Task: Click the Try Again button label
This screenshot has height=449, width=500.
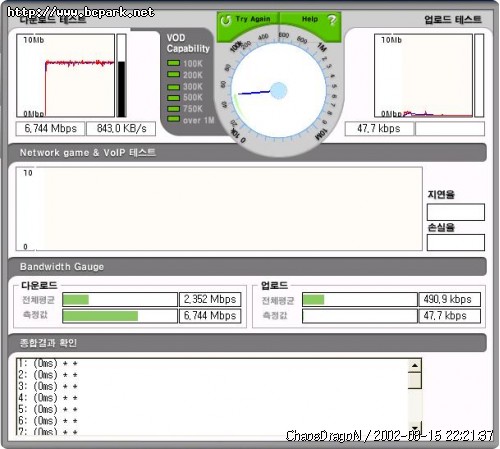Action: pos(253,19)
